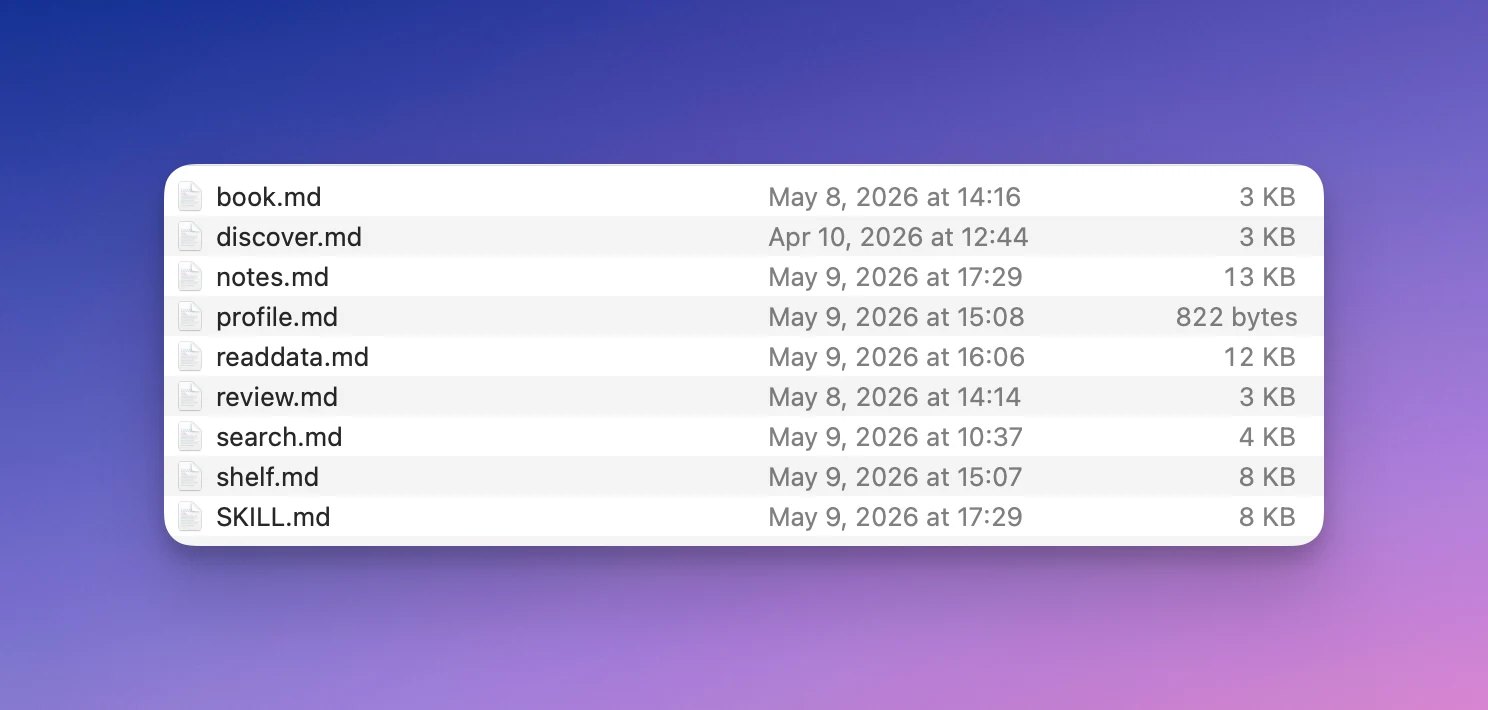Click the SKILL.md document icon

pos(190,517)
